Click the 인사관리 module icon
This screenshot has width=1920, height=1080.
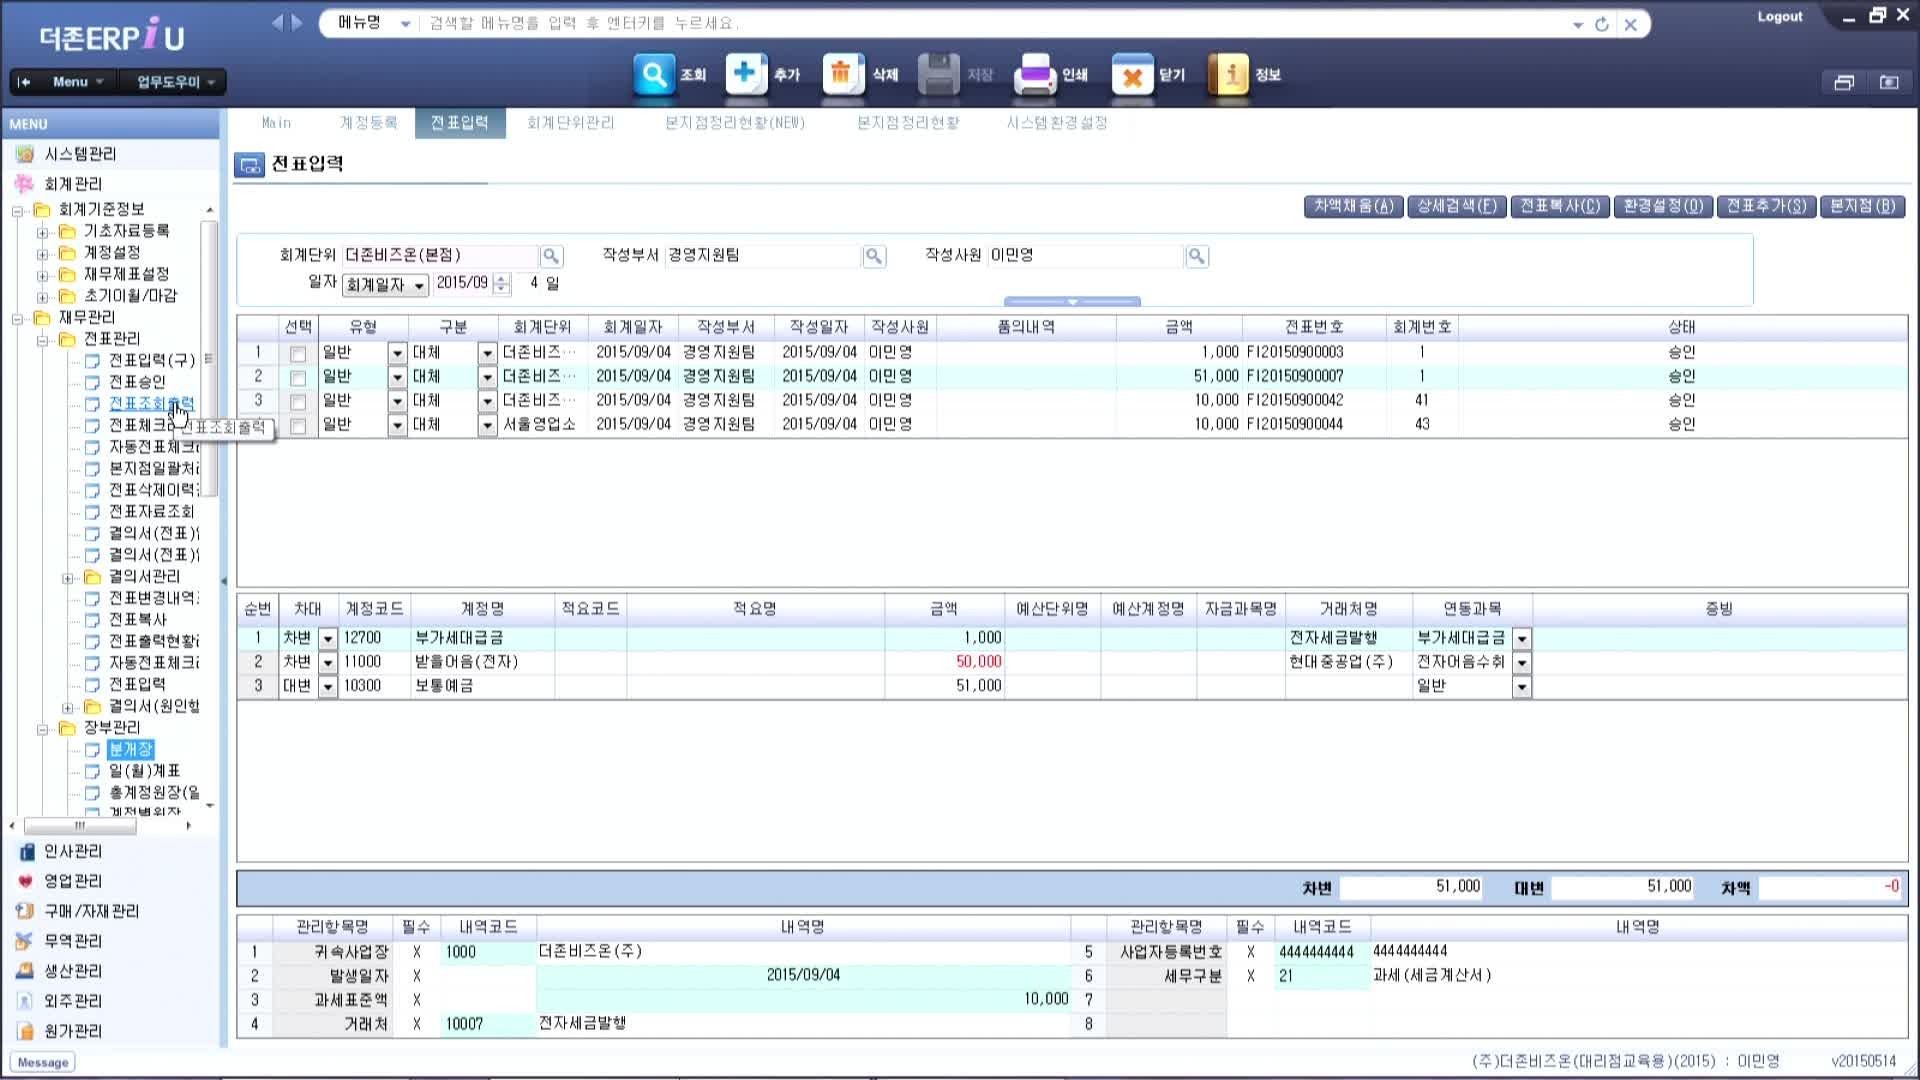point(26,852)
